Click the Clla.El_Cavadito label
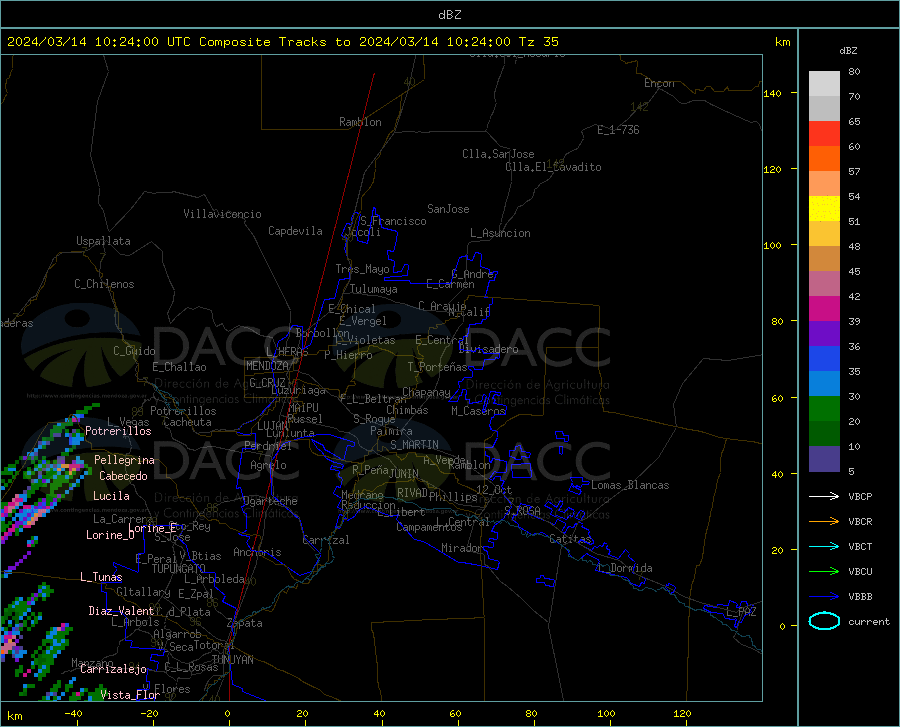The image size is (900, 727). tap(553, 167)
